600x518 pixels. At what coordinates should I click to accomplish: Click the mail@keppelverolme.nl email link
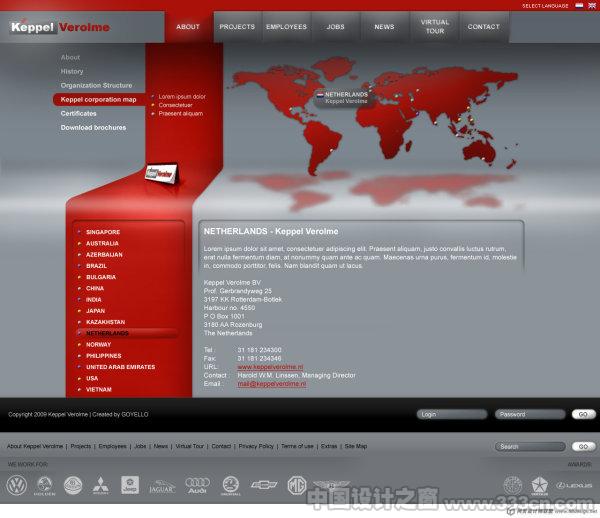point(272,384)
